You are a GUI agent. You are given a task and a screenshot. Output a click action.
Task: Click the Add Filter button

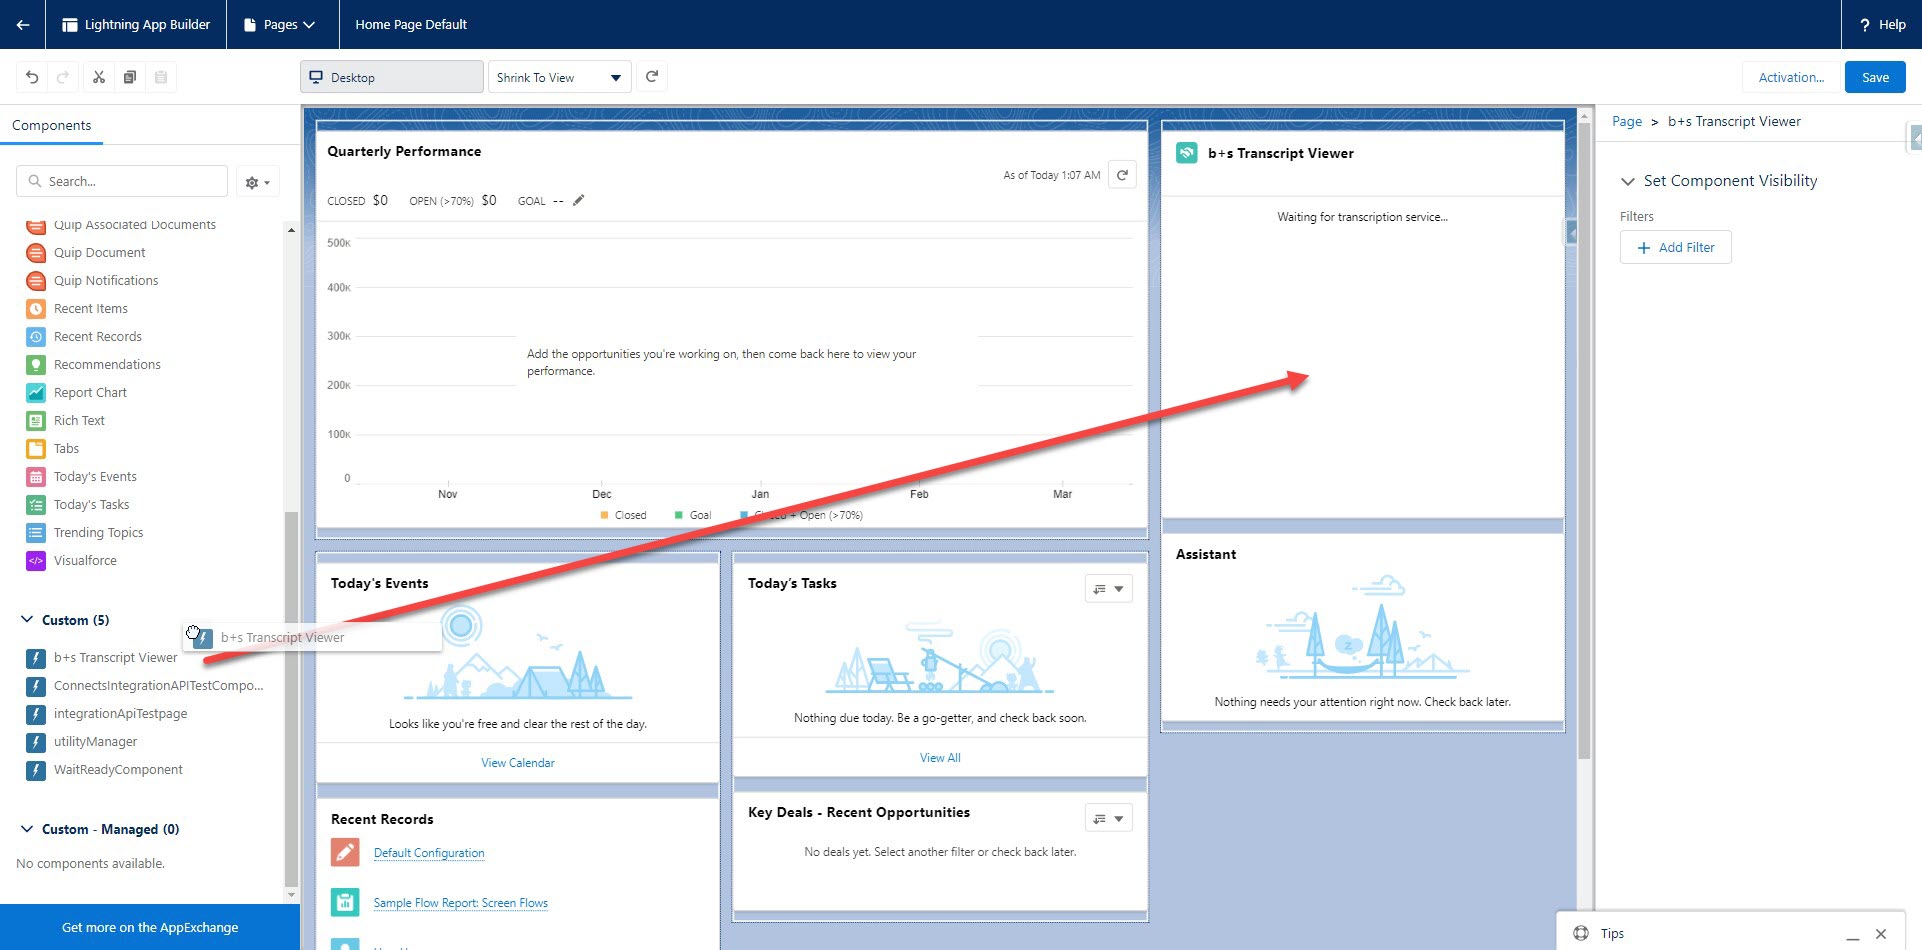coord(1675,247)
